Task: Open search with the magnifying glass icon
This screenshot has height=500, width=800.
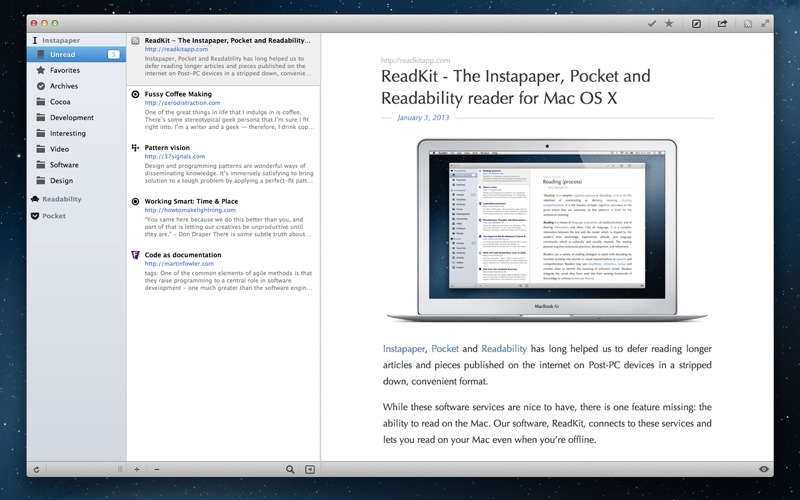Action: coord(290,469)
